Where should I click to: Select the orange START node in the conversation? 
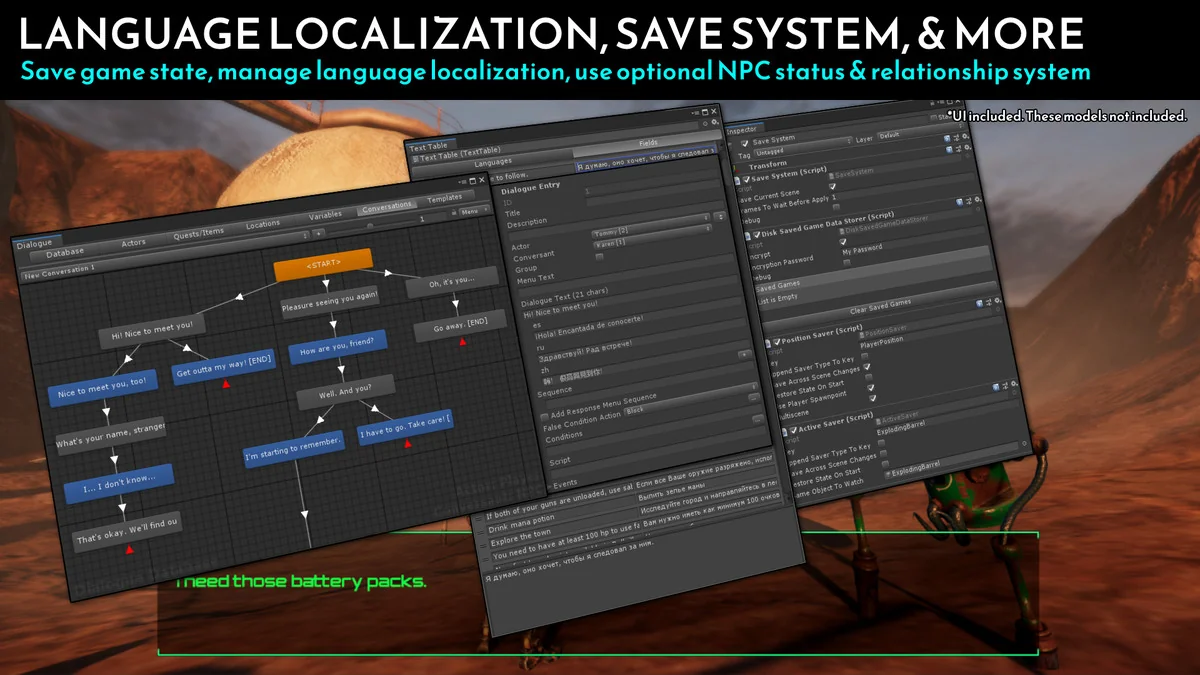[324, 262]
